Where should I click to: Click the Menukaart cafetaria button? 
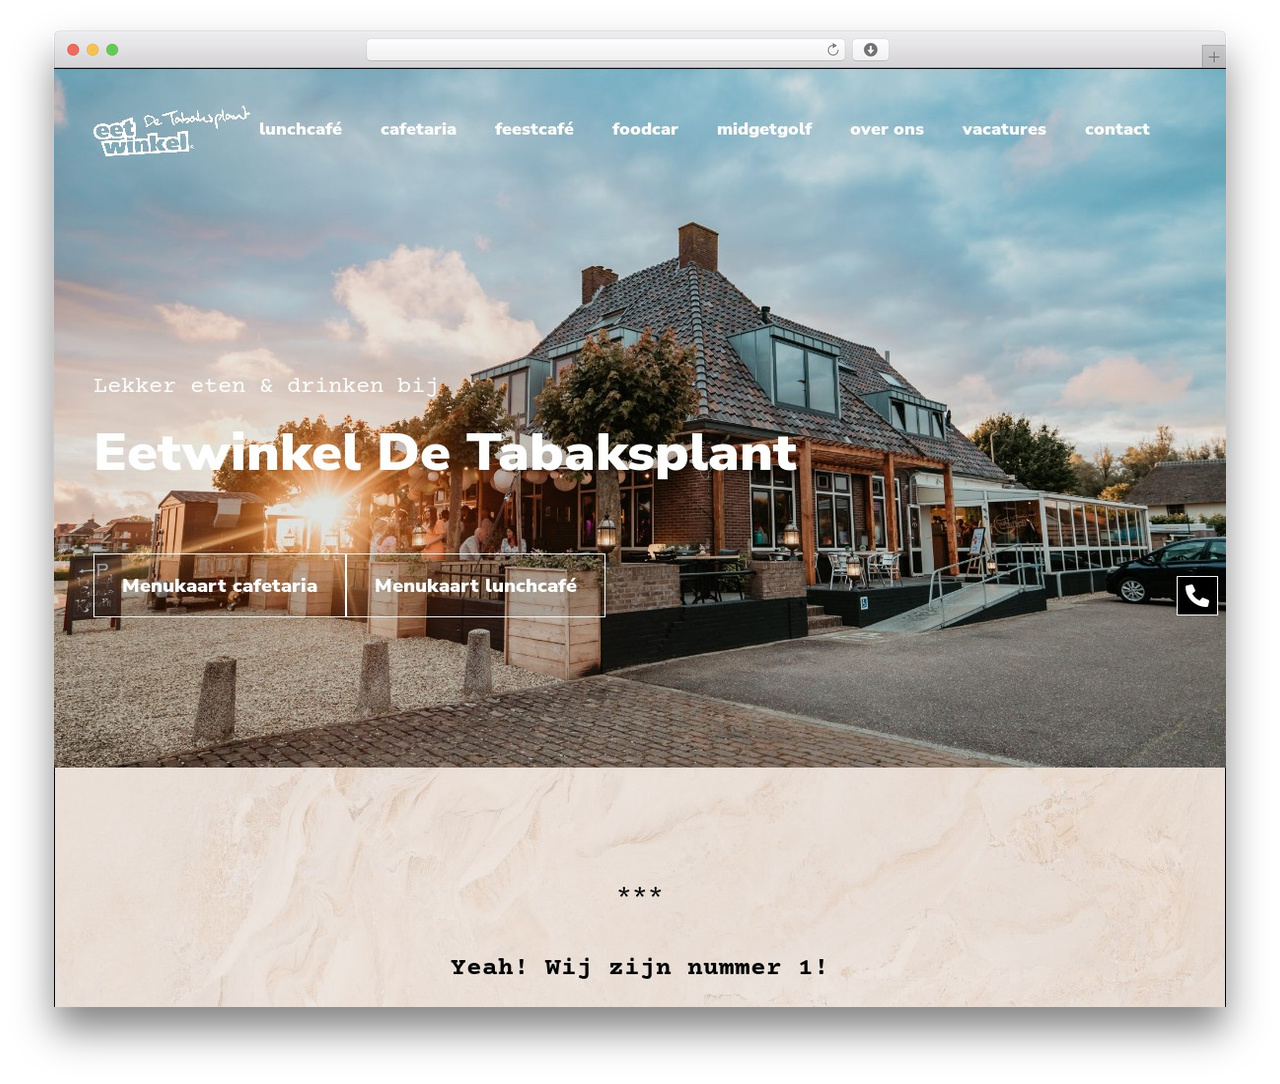[220, 586]
